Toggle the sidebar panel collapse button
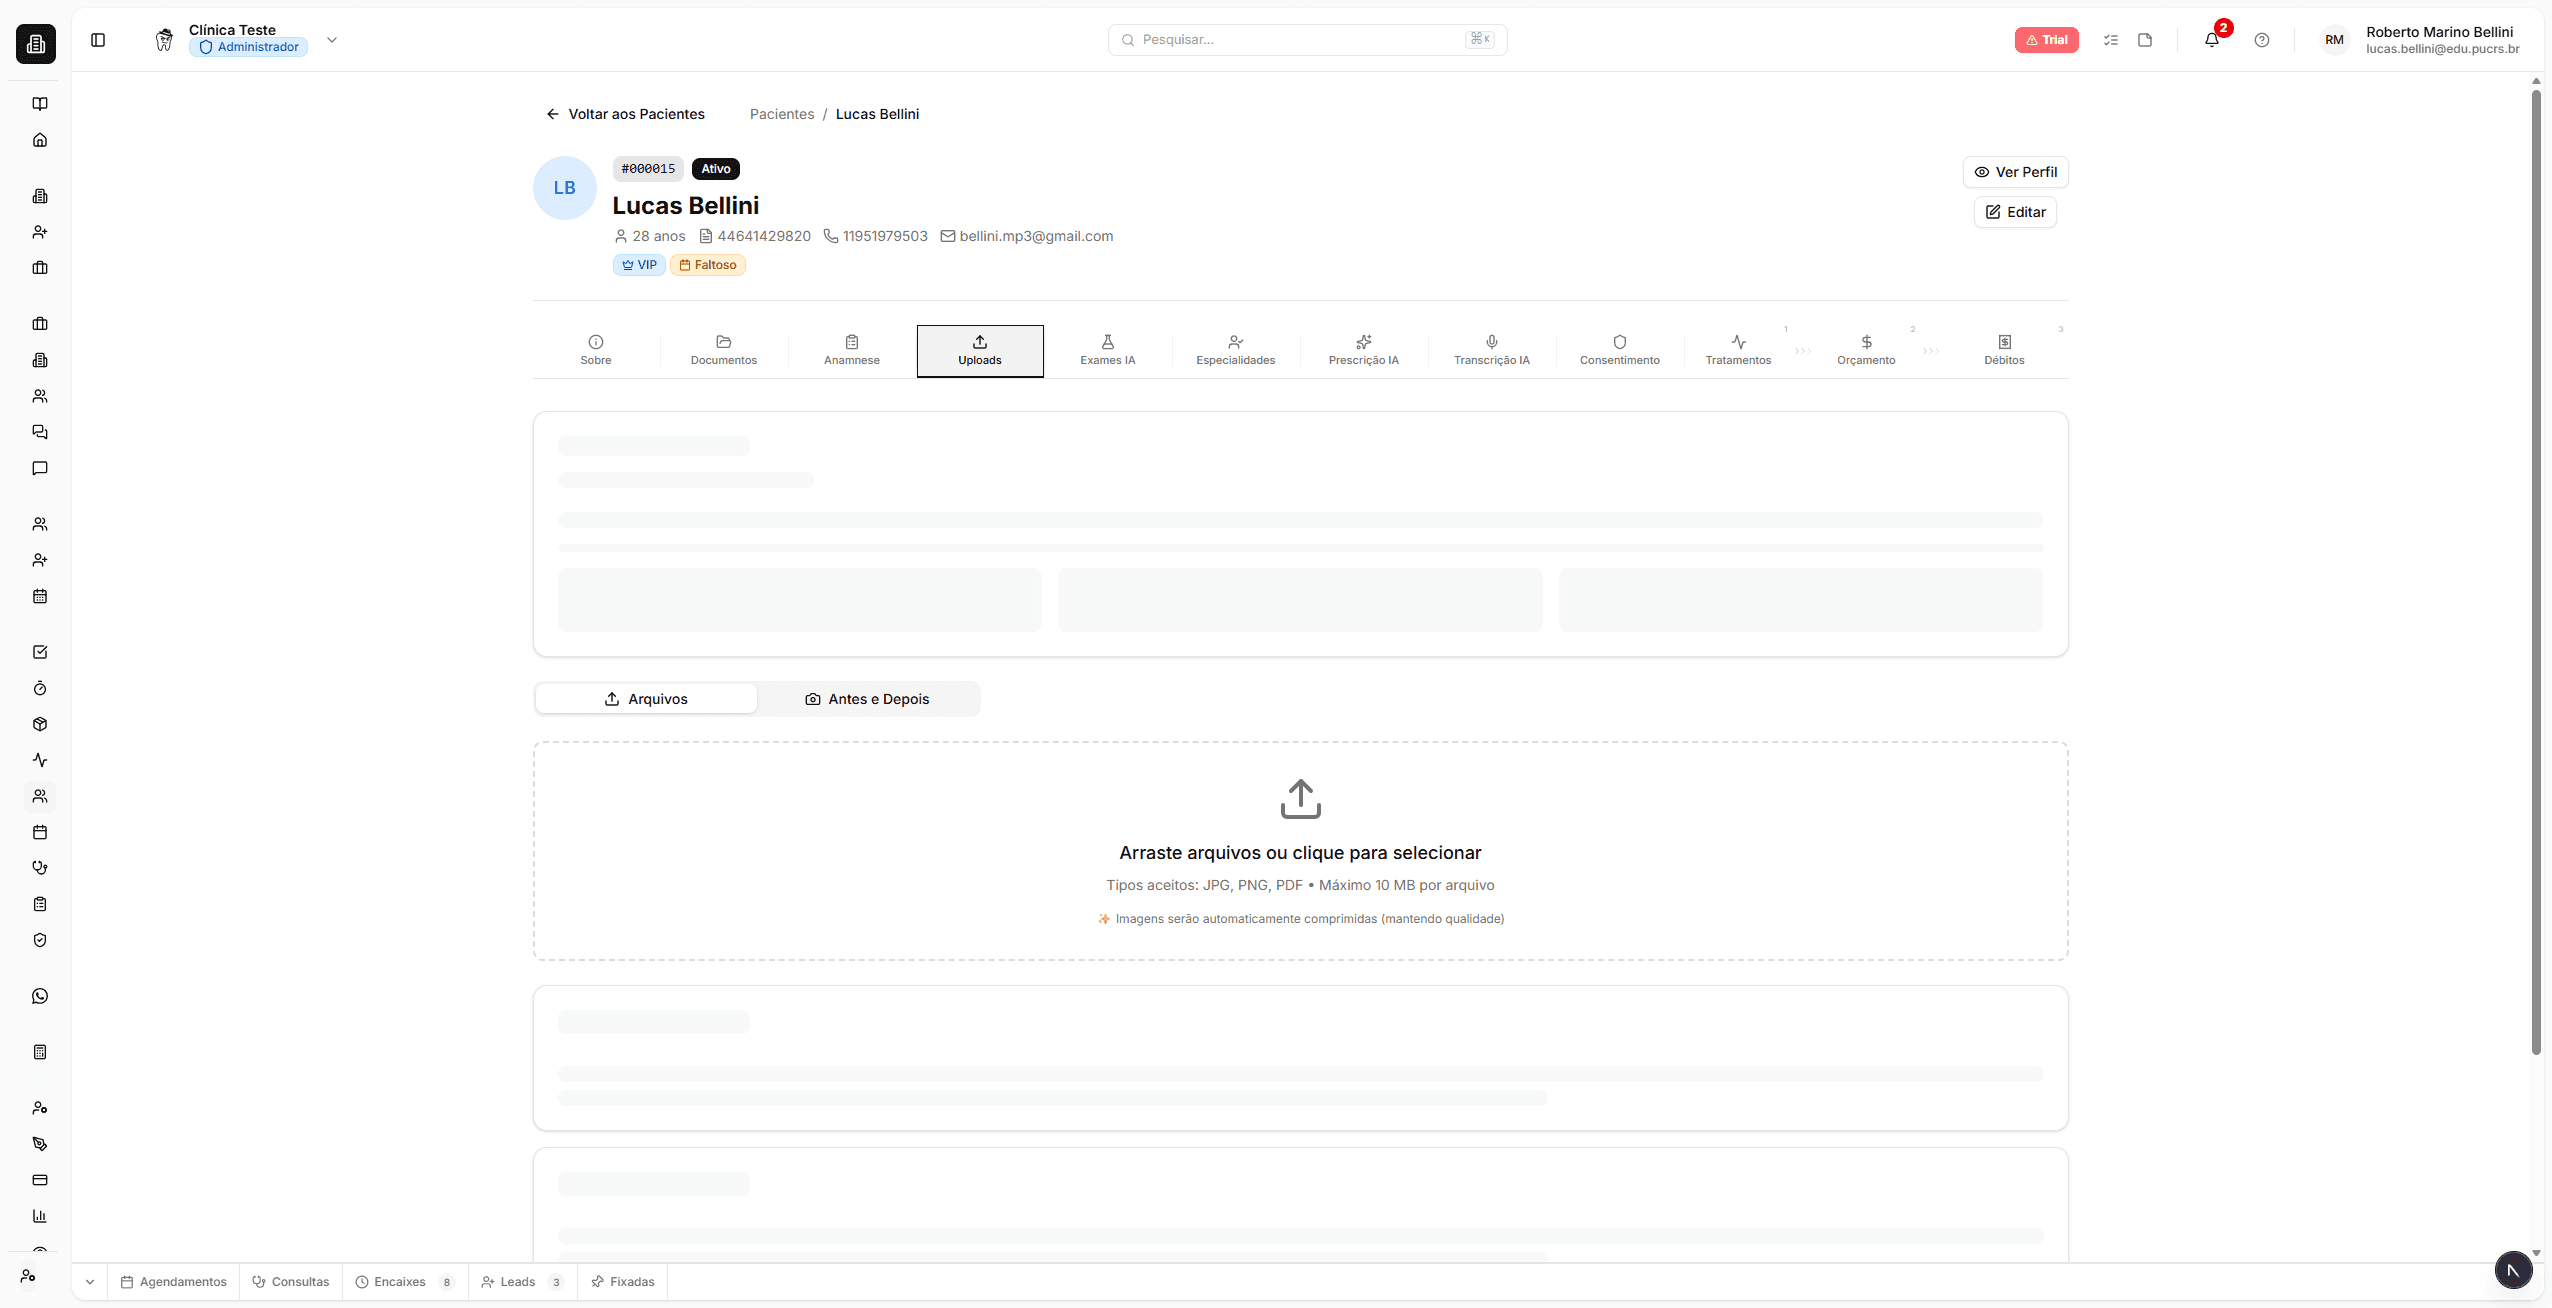2552x1308 pixels. click(98, 40)
